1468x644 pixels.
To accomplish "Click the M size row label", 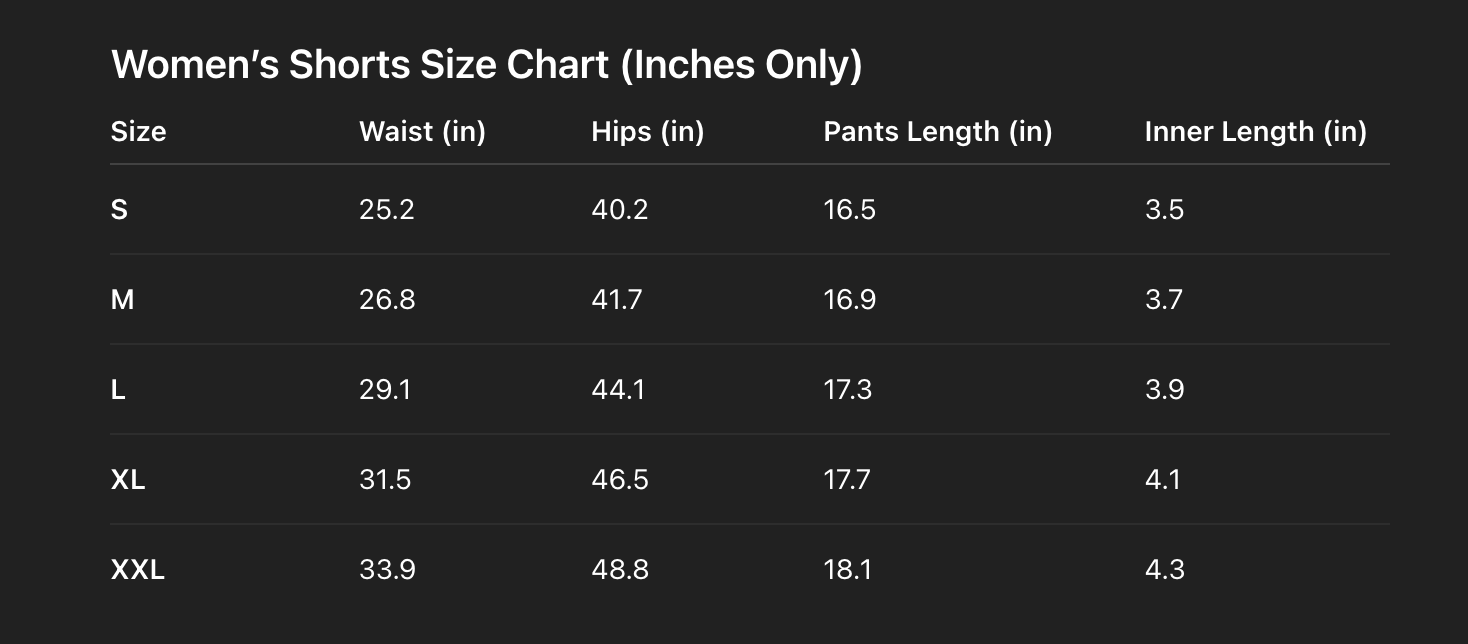I will click(x=122, y=300).
